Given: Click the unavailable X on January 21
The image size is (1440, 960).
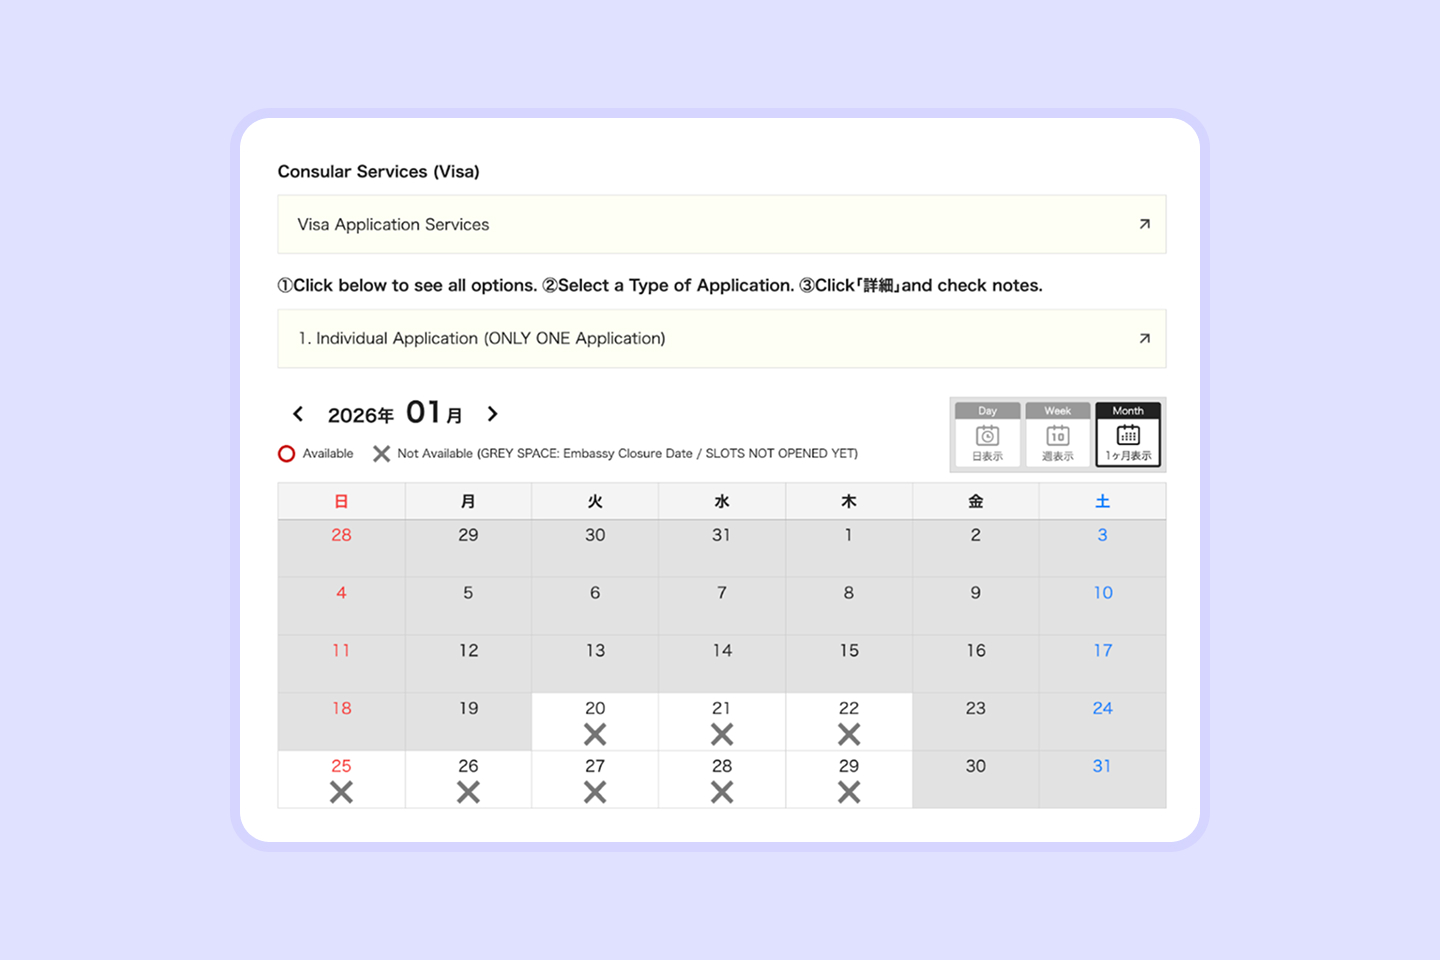Looking at the screenshot, I should pyautogui.click(x=722, y=734).
